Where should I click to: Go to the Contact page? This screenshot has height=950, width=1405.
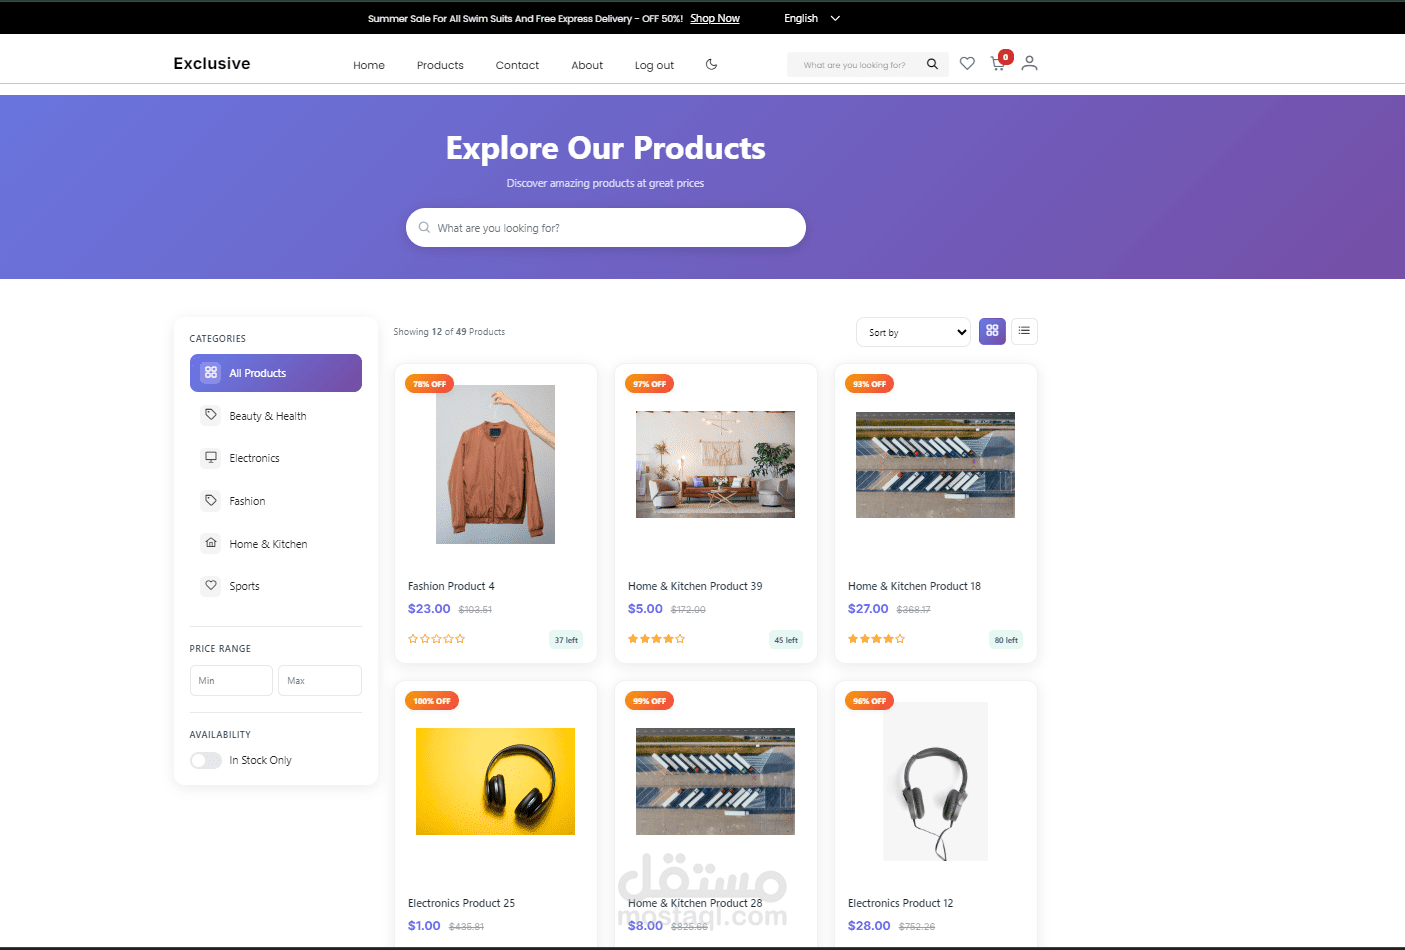click(517, 65)
